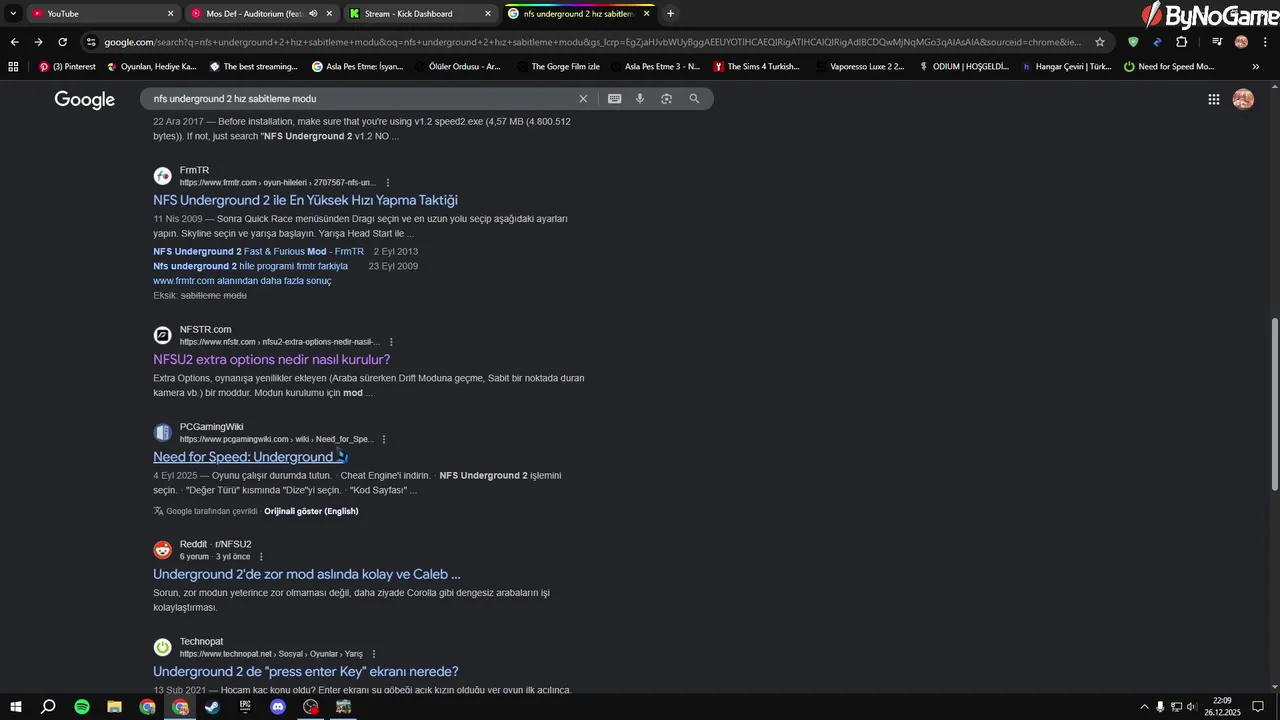
Task: Open more options for the Technopat result
Action: point(374,654)
